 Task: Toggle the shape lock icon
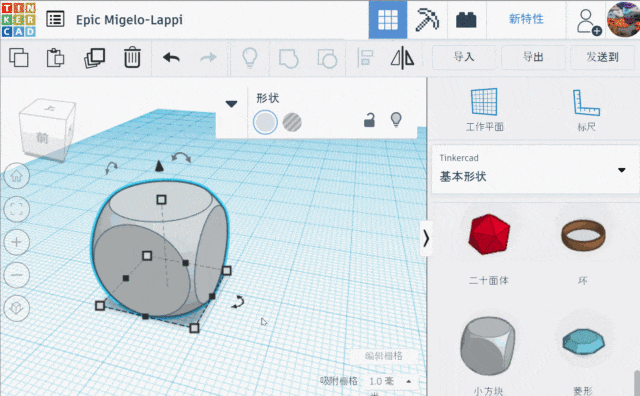369,120
